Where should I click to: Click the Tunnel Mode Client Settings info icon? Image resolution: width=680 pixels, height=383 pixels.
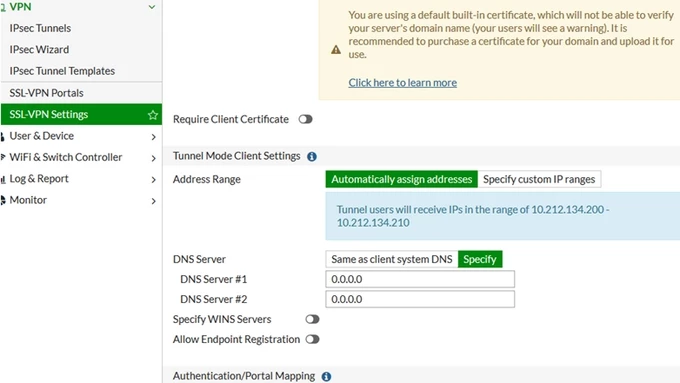click(x=312, y=157)
